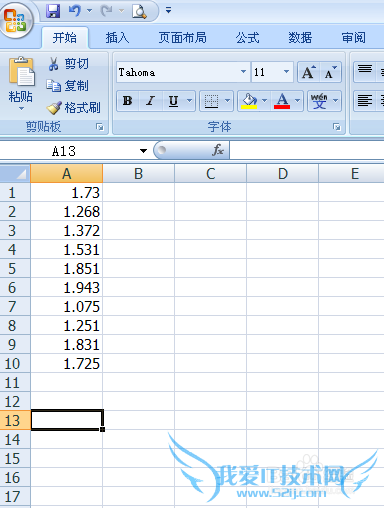
Task: Apply yellow fill color bucket
Action: pyautogui.click(x=249, y=101)
